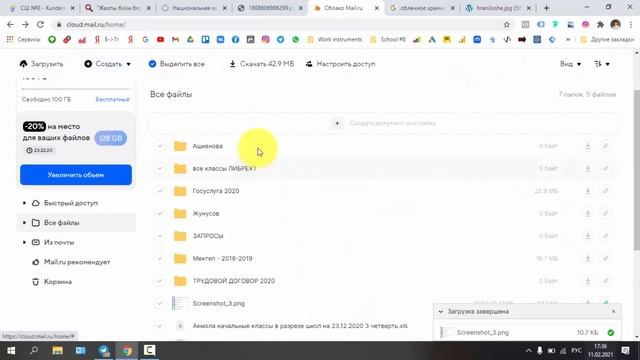Click the download icon in the Ашкенова row
This screenshot has width=640, height=360.
588,146
